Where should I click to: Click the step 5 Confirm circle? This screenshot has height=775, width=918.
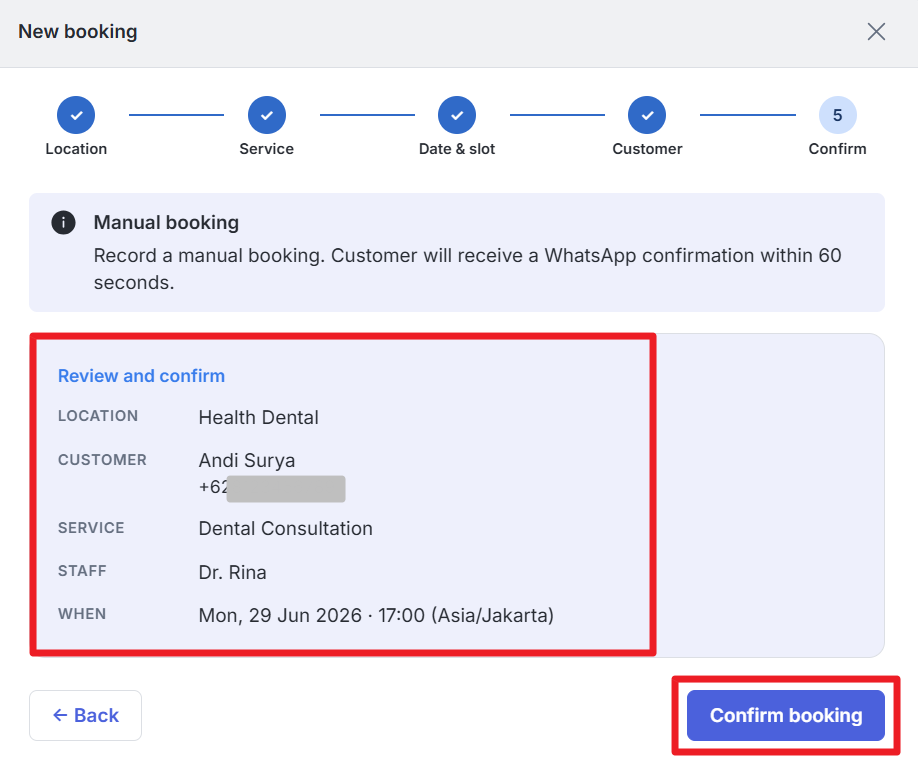coord(837,115)
